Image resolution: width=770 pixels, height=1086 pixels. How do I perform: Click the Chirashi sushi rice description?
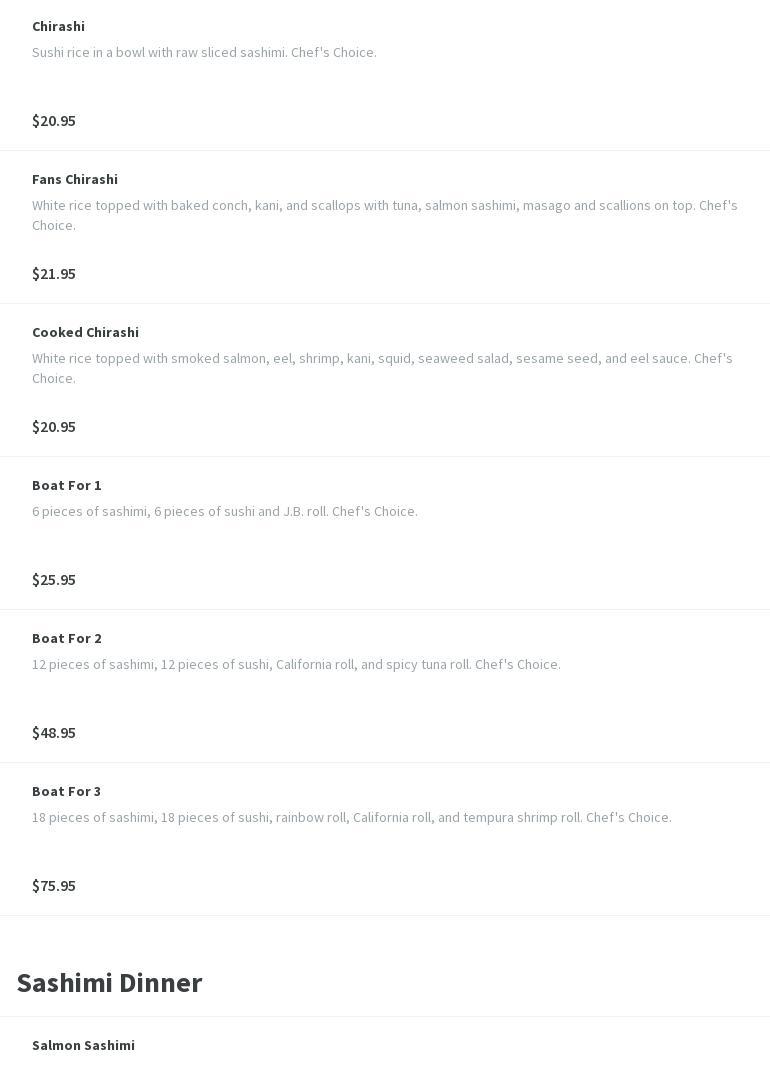click(204, 52)
